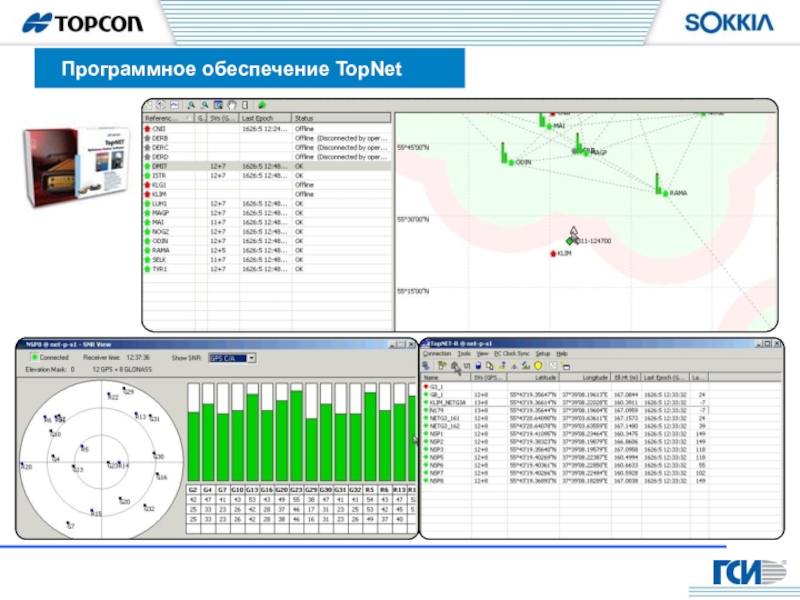Select the DMIT station row
Image resolution: width=800 pixels, height=600 pixels.
tap(160, 166)
